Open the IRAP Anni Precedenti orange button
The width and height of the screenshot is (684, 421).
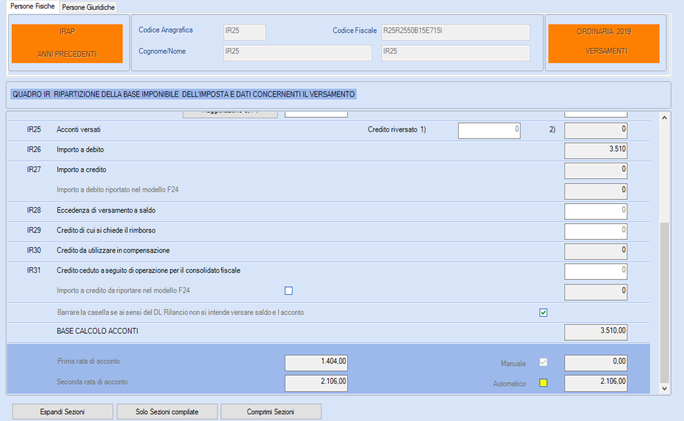point(67,43)
